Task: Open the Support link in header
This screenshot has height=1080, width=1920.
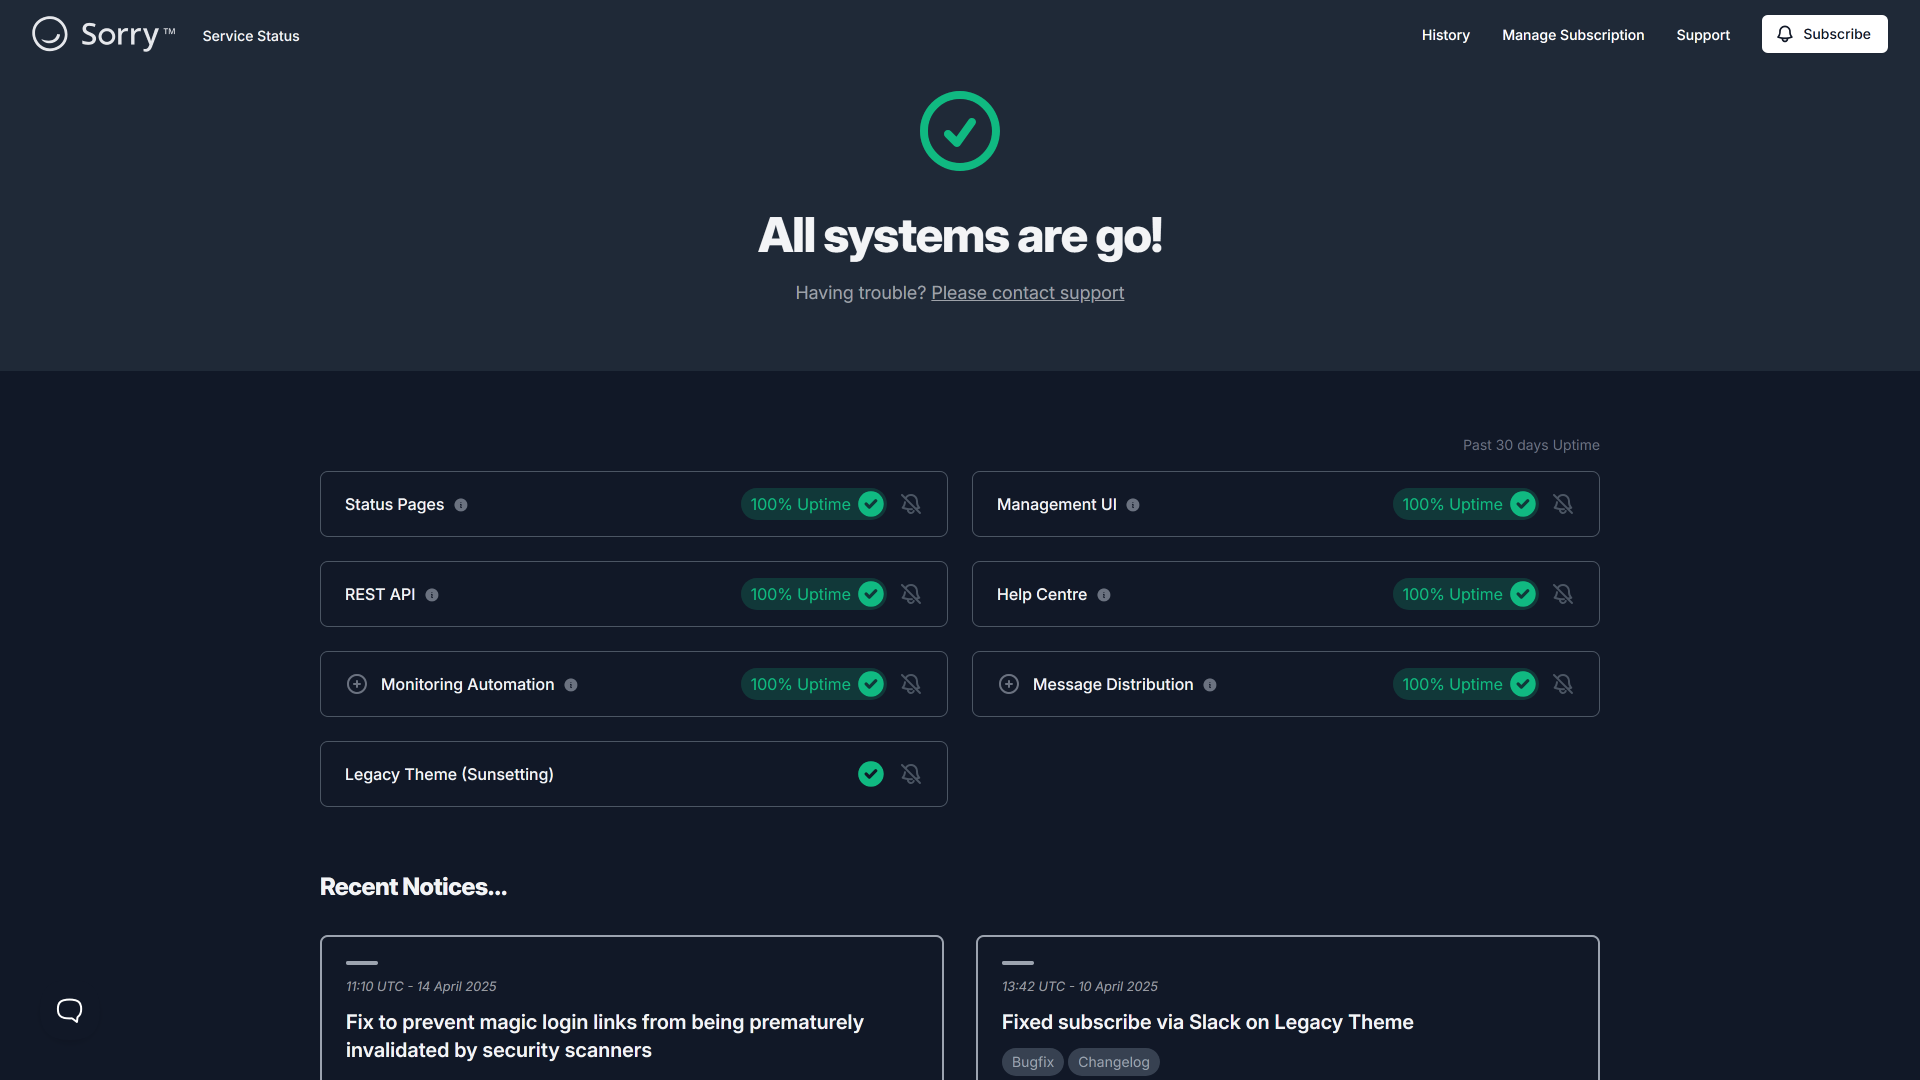Action: pyautogui.click(x=1703, y=35)
